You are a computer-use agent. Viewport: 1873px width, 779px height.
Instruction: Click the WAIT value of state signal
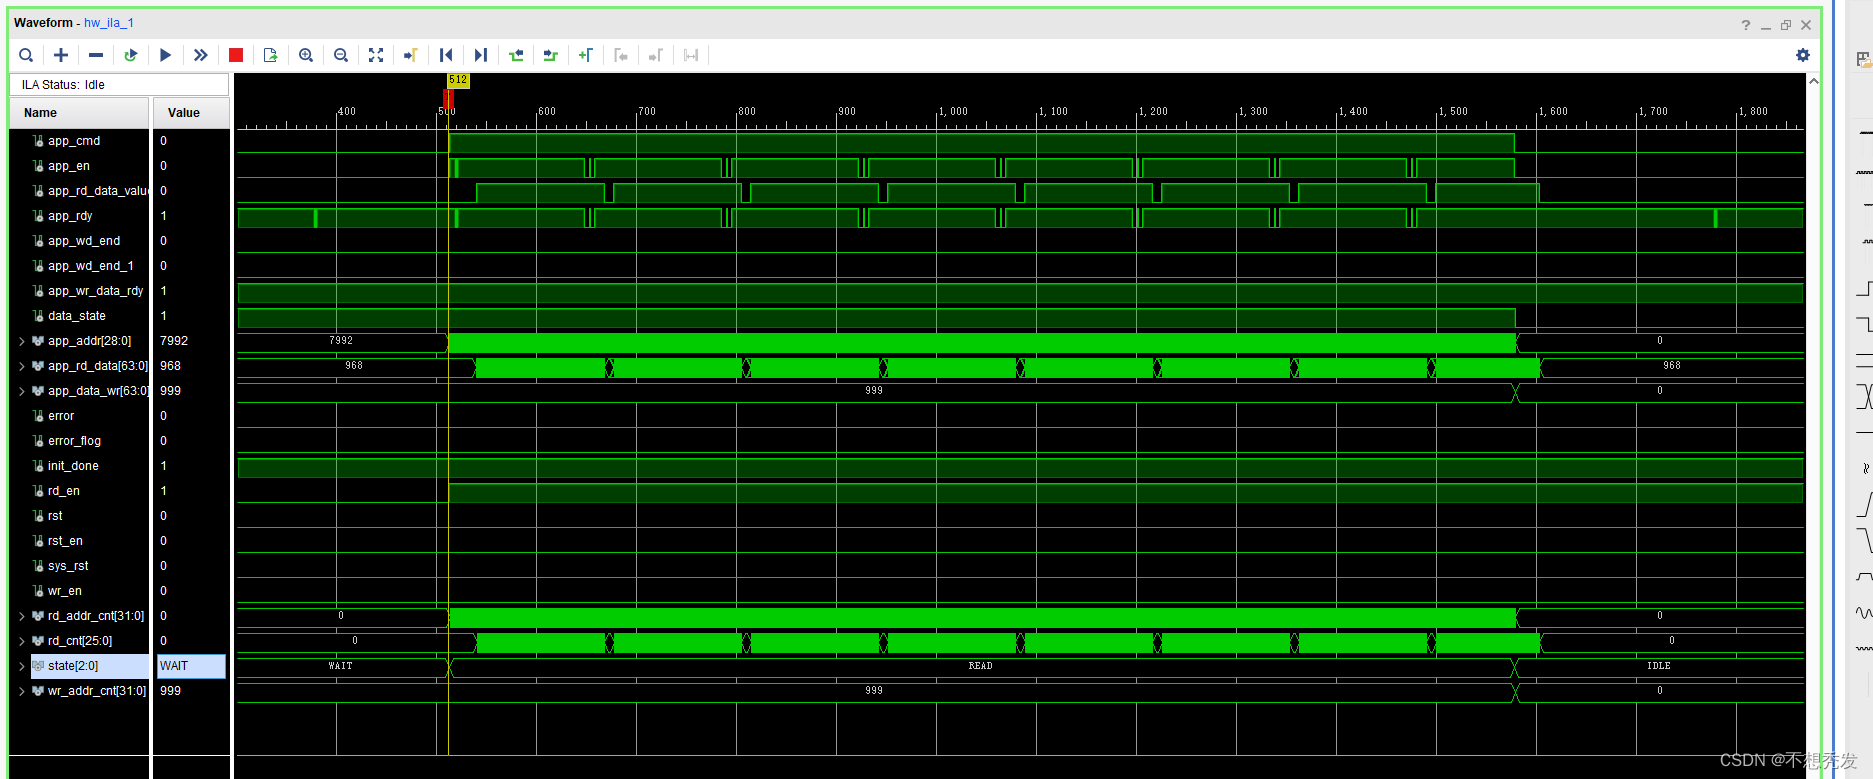click(x=191, y=666)
